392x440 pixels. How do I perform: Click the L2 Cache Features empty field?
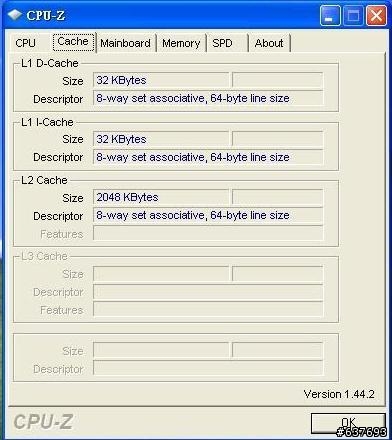click(208, 233)
